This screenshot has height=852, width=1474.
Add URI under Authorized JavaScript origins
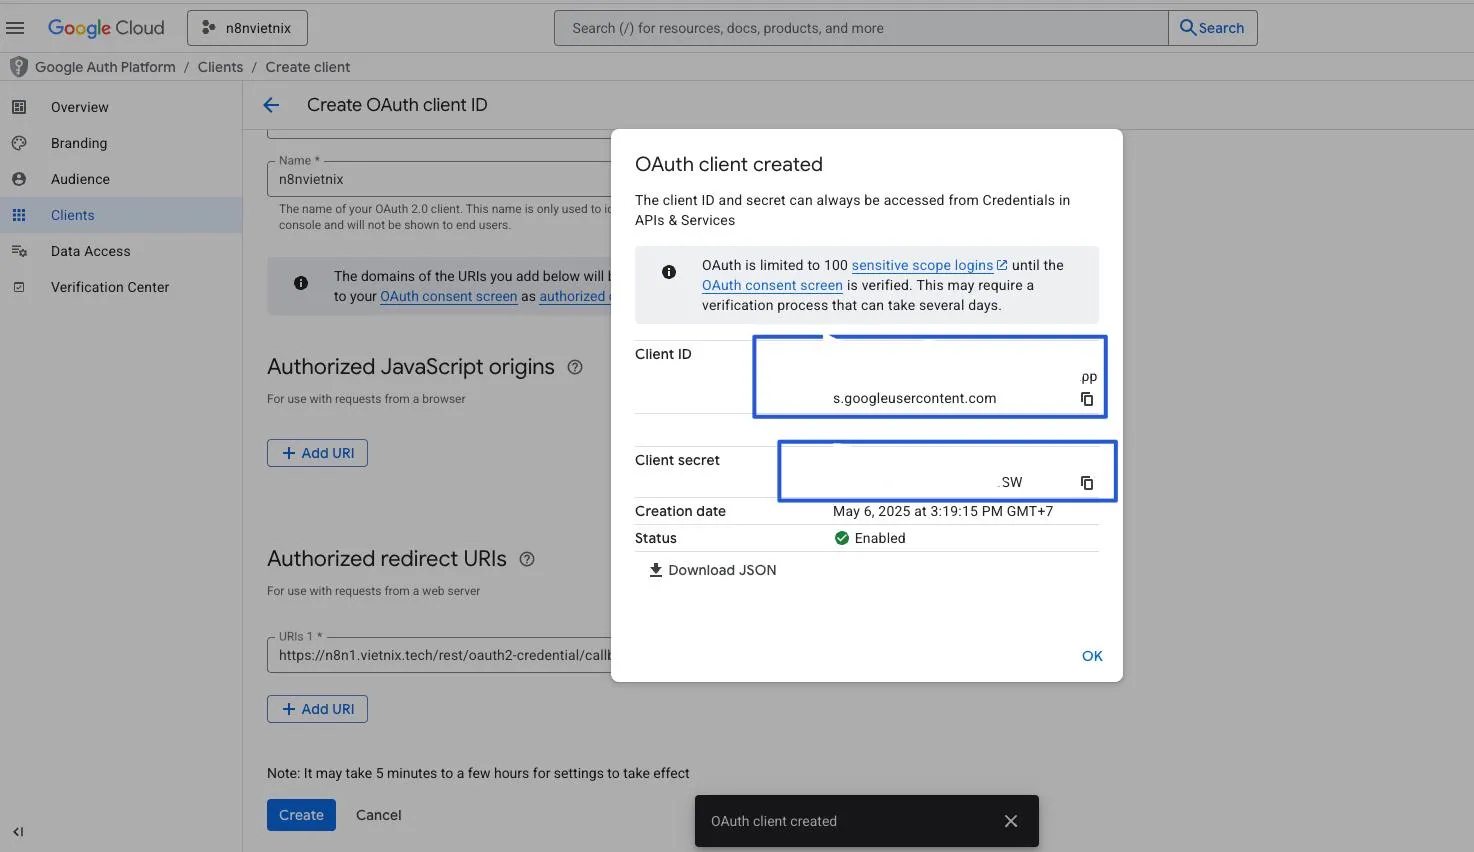[317, 453]
